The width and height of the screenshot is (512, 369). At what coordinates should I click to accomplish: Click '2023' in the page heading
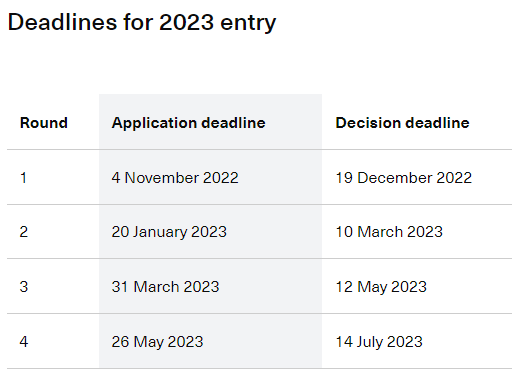186,22
